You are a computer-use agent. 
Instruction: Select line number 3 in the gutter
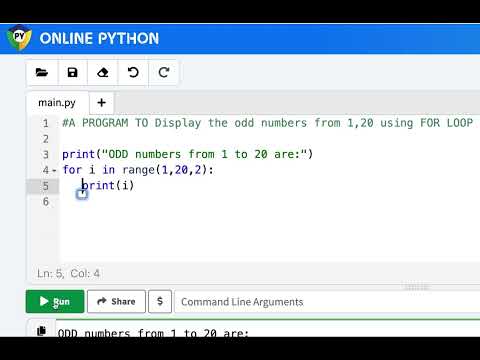click(46, 154)
